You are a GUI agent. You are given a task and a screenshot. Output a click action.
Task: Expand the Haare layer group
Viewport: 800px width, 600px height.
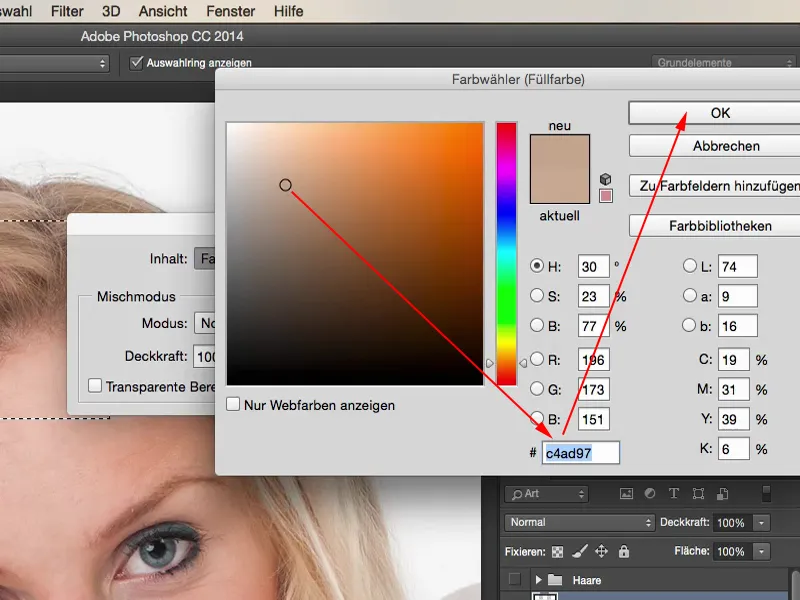(x=538, y=580)
